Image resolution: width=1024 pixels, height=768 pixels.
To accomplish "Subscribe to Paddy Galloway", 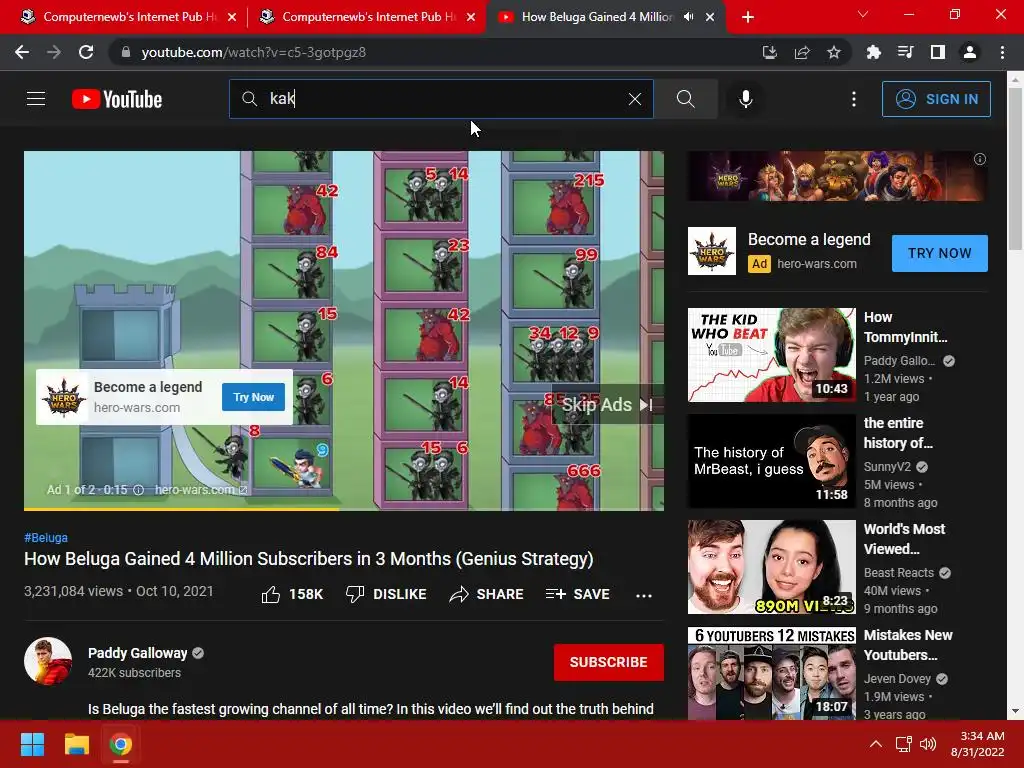I will coord(609,662).
